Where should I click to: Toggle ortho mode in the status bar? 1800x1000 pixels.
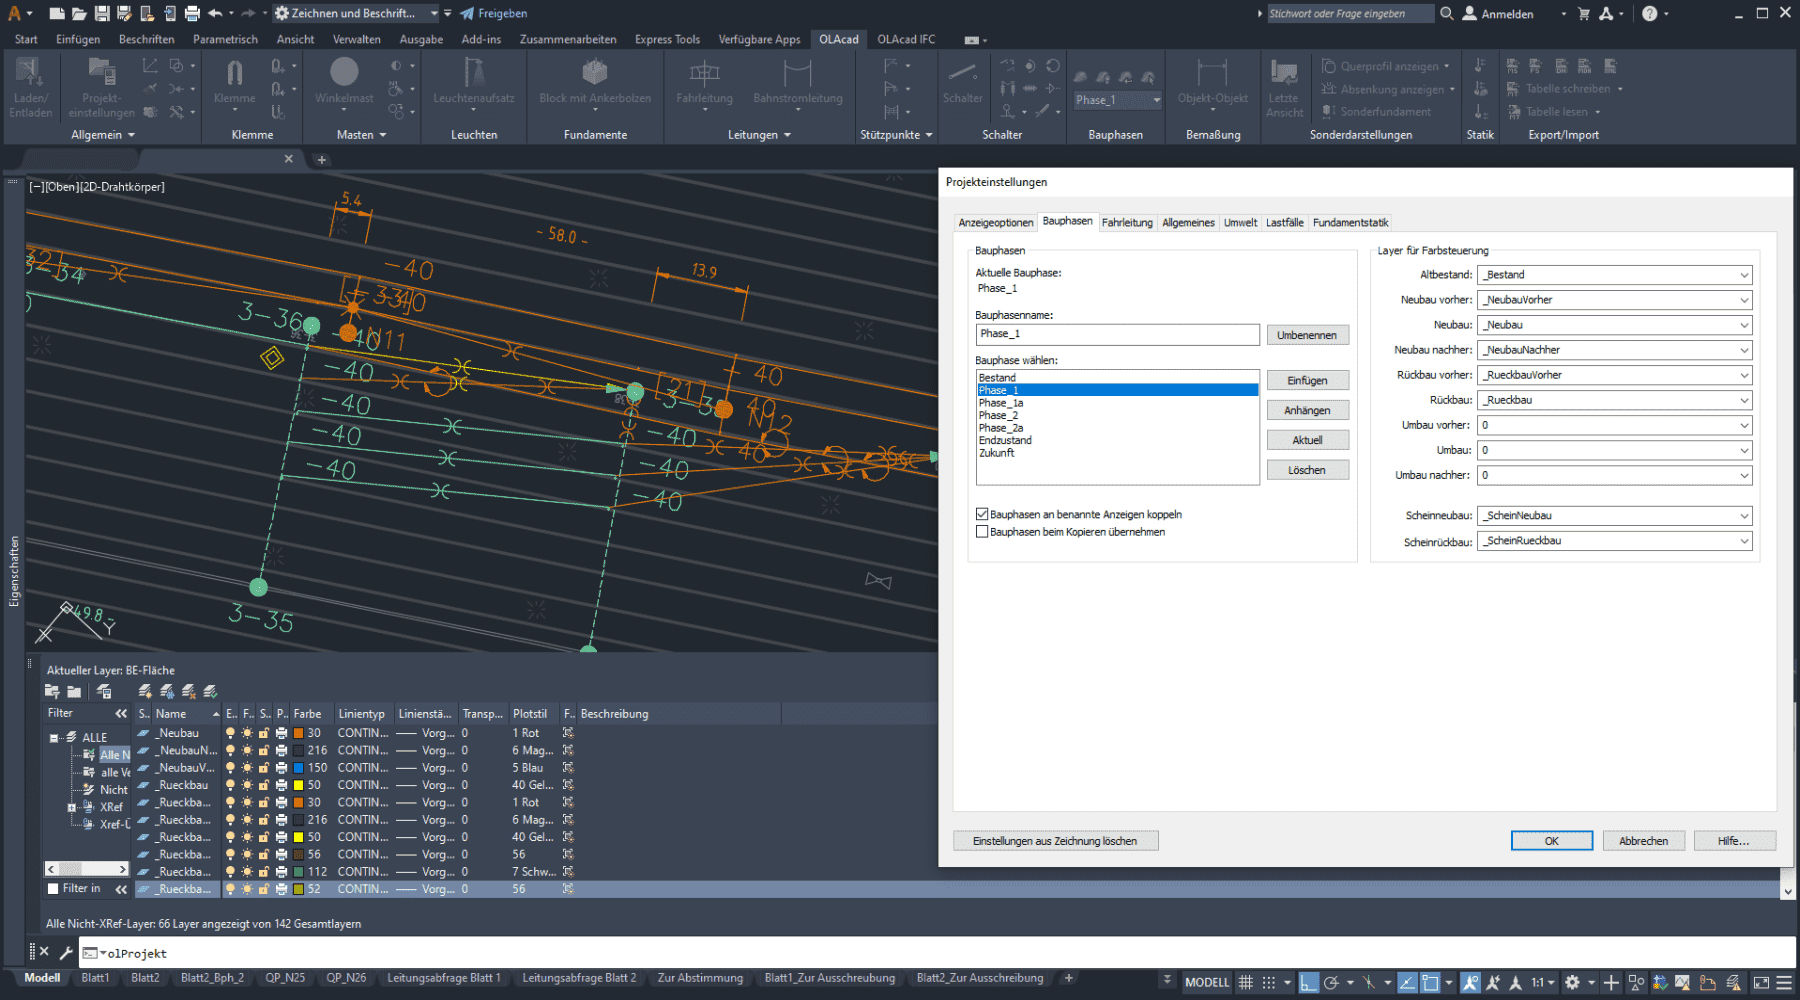1308,982
